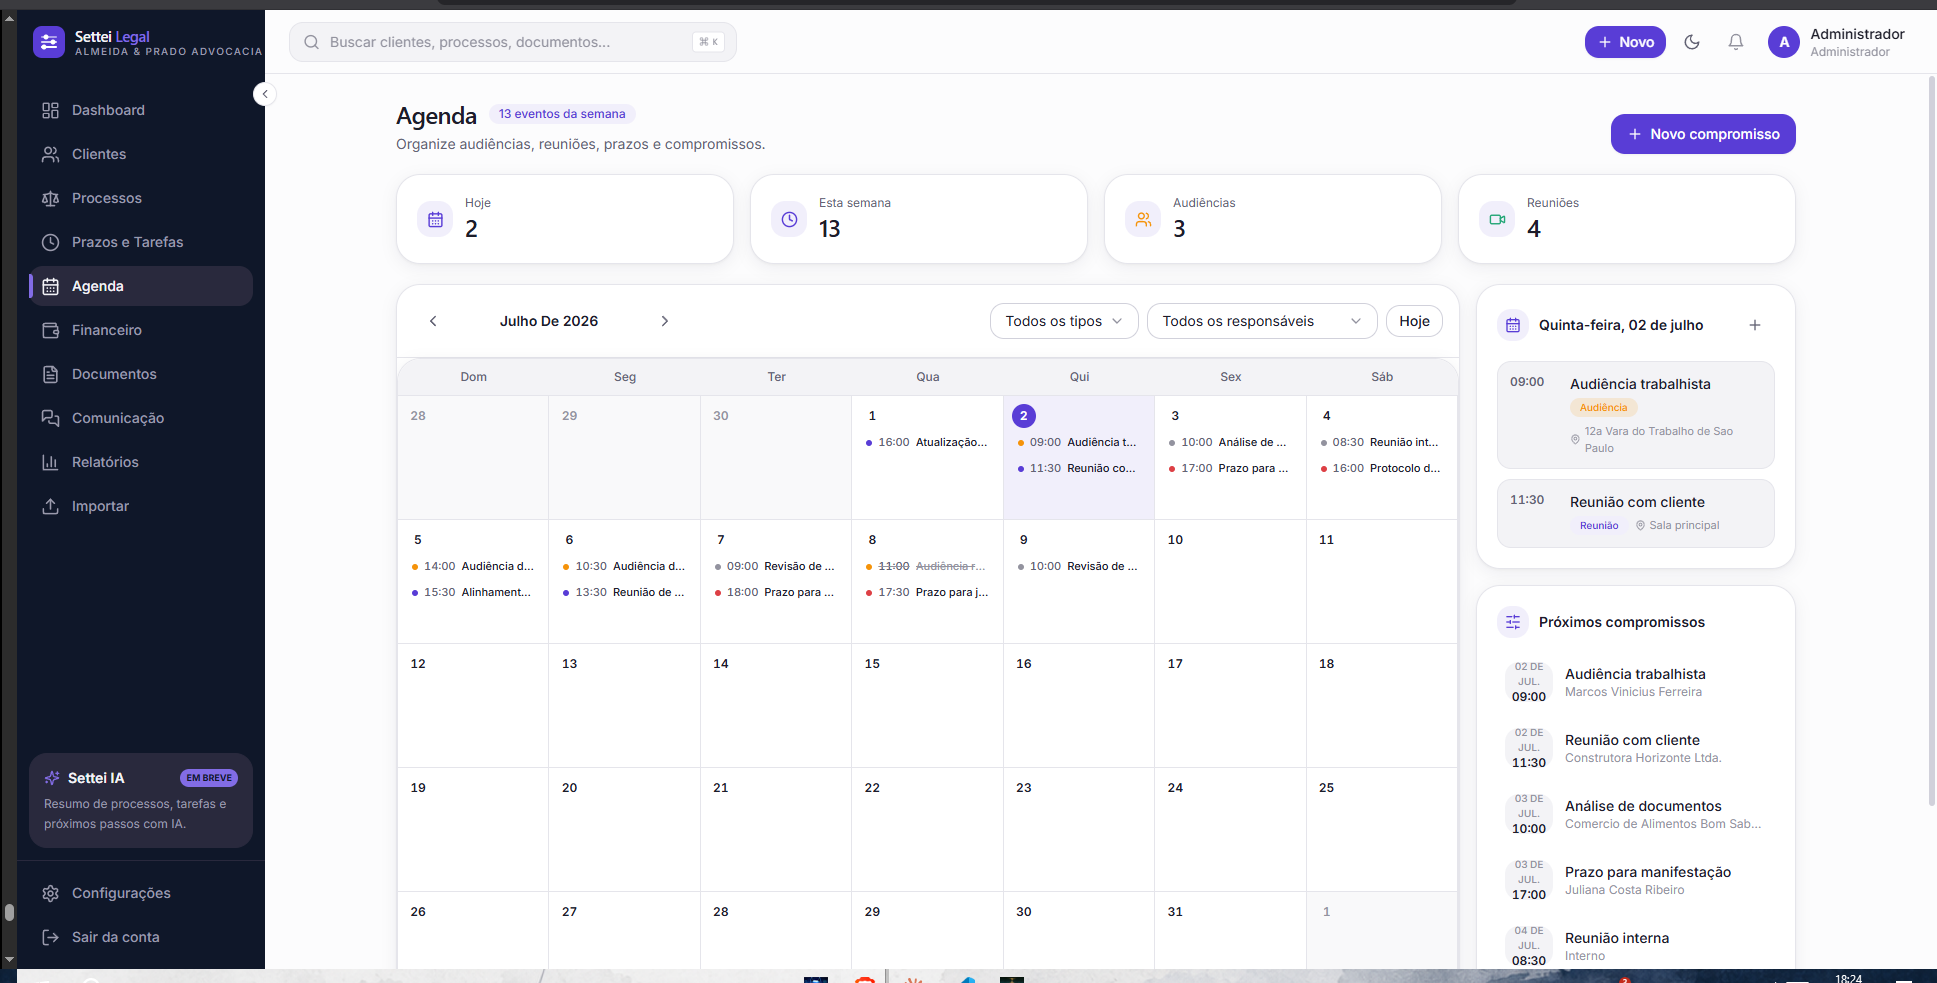Click the Settei Legal logo icon
The width and height of the screenshot is (1937, 983).
pos(49,42)
